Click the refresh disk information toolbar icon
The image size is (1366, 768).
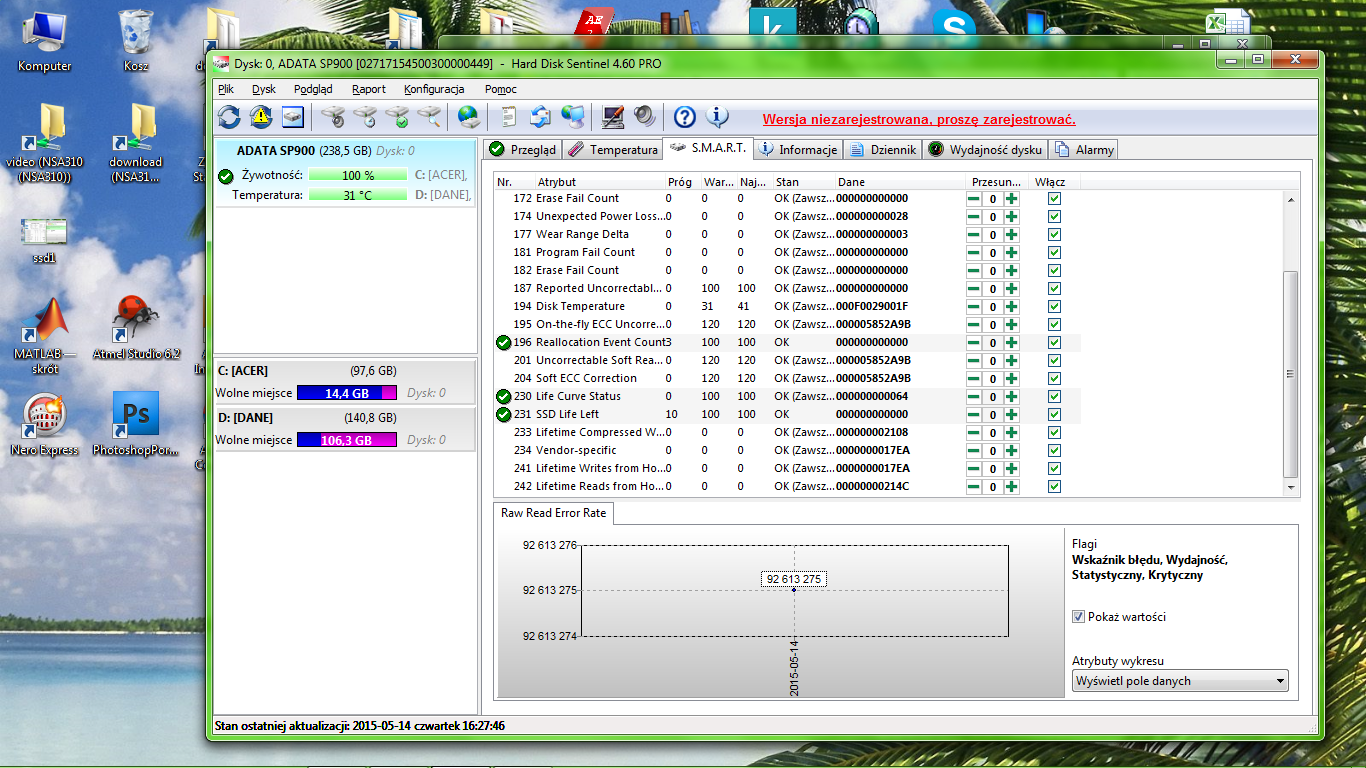click(229, 117)
